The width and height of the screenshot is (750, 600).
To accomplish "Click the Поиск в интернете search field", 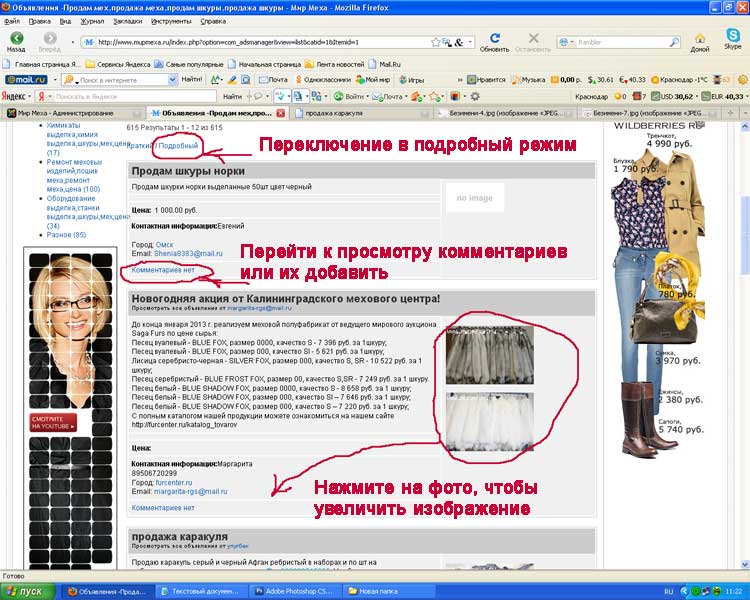I will [x=122, y=80].
